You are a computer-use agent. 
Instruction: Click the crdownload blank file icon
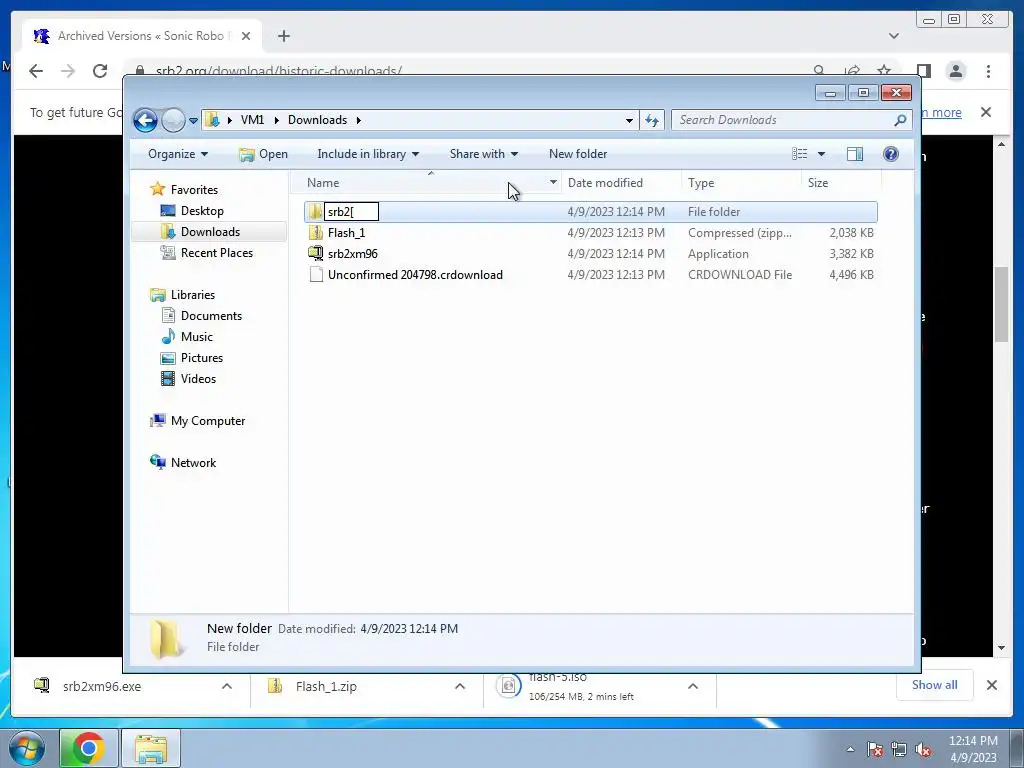tap(316, 275)
